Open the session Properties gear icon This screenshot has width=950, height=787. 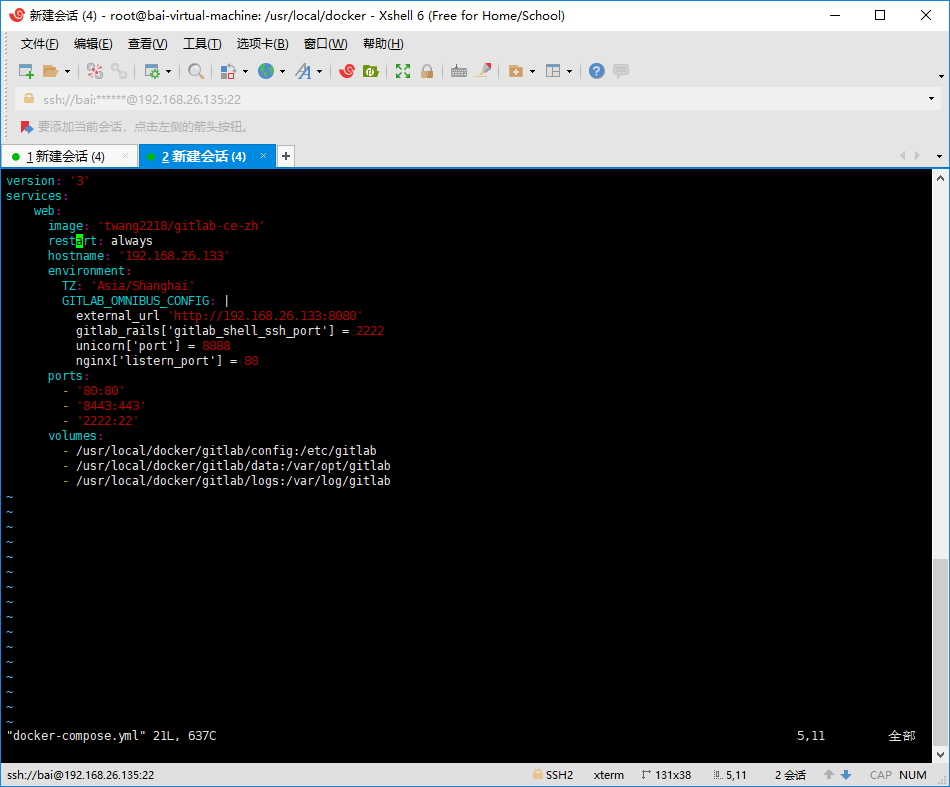pos(151,71)
